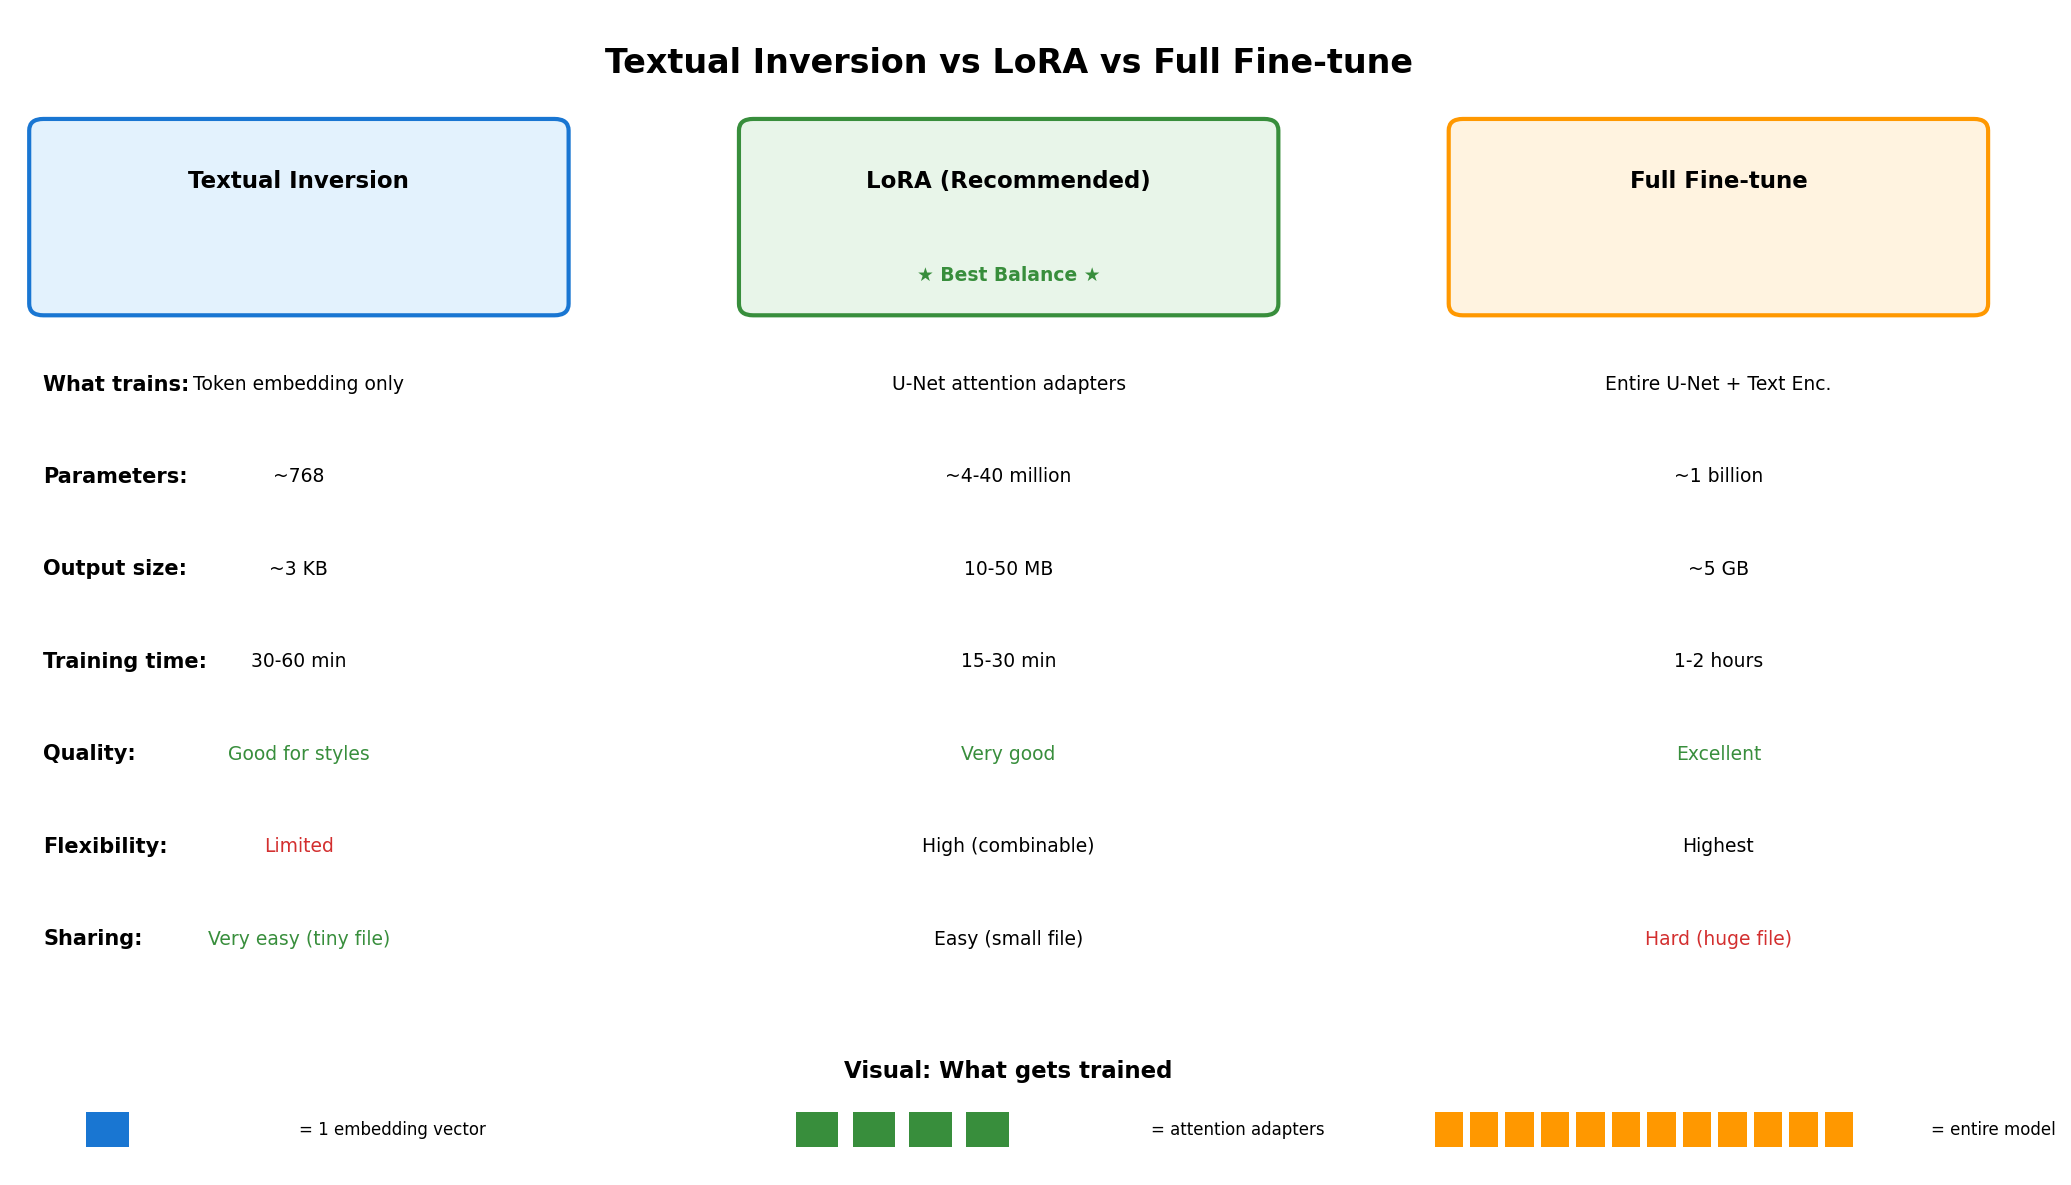Click the last orange entire-model square
2071x1185 pixels.
(x=1838, y=1129)
